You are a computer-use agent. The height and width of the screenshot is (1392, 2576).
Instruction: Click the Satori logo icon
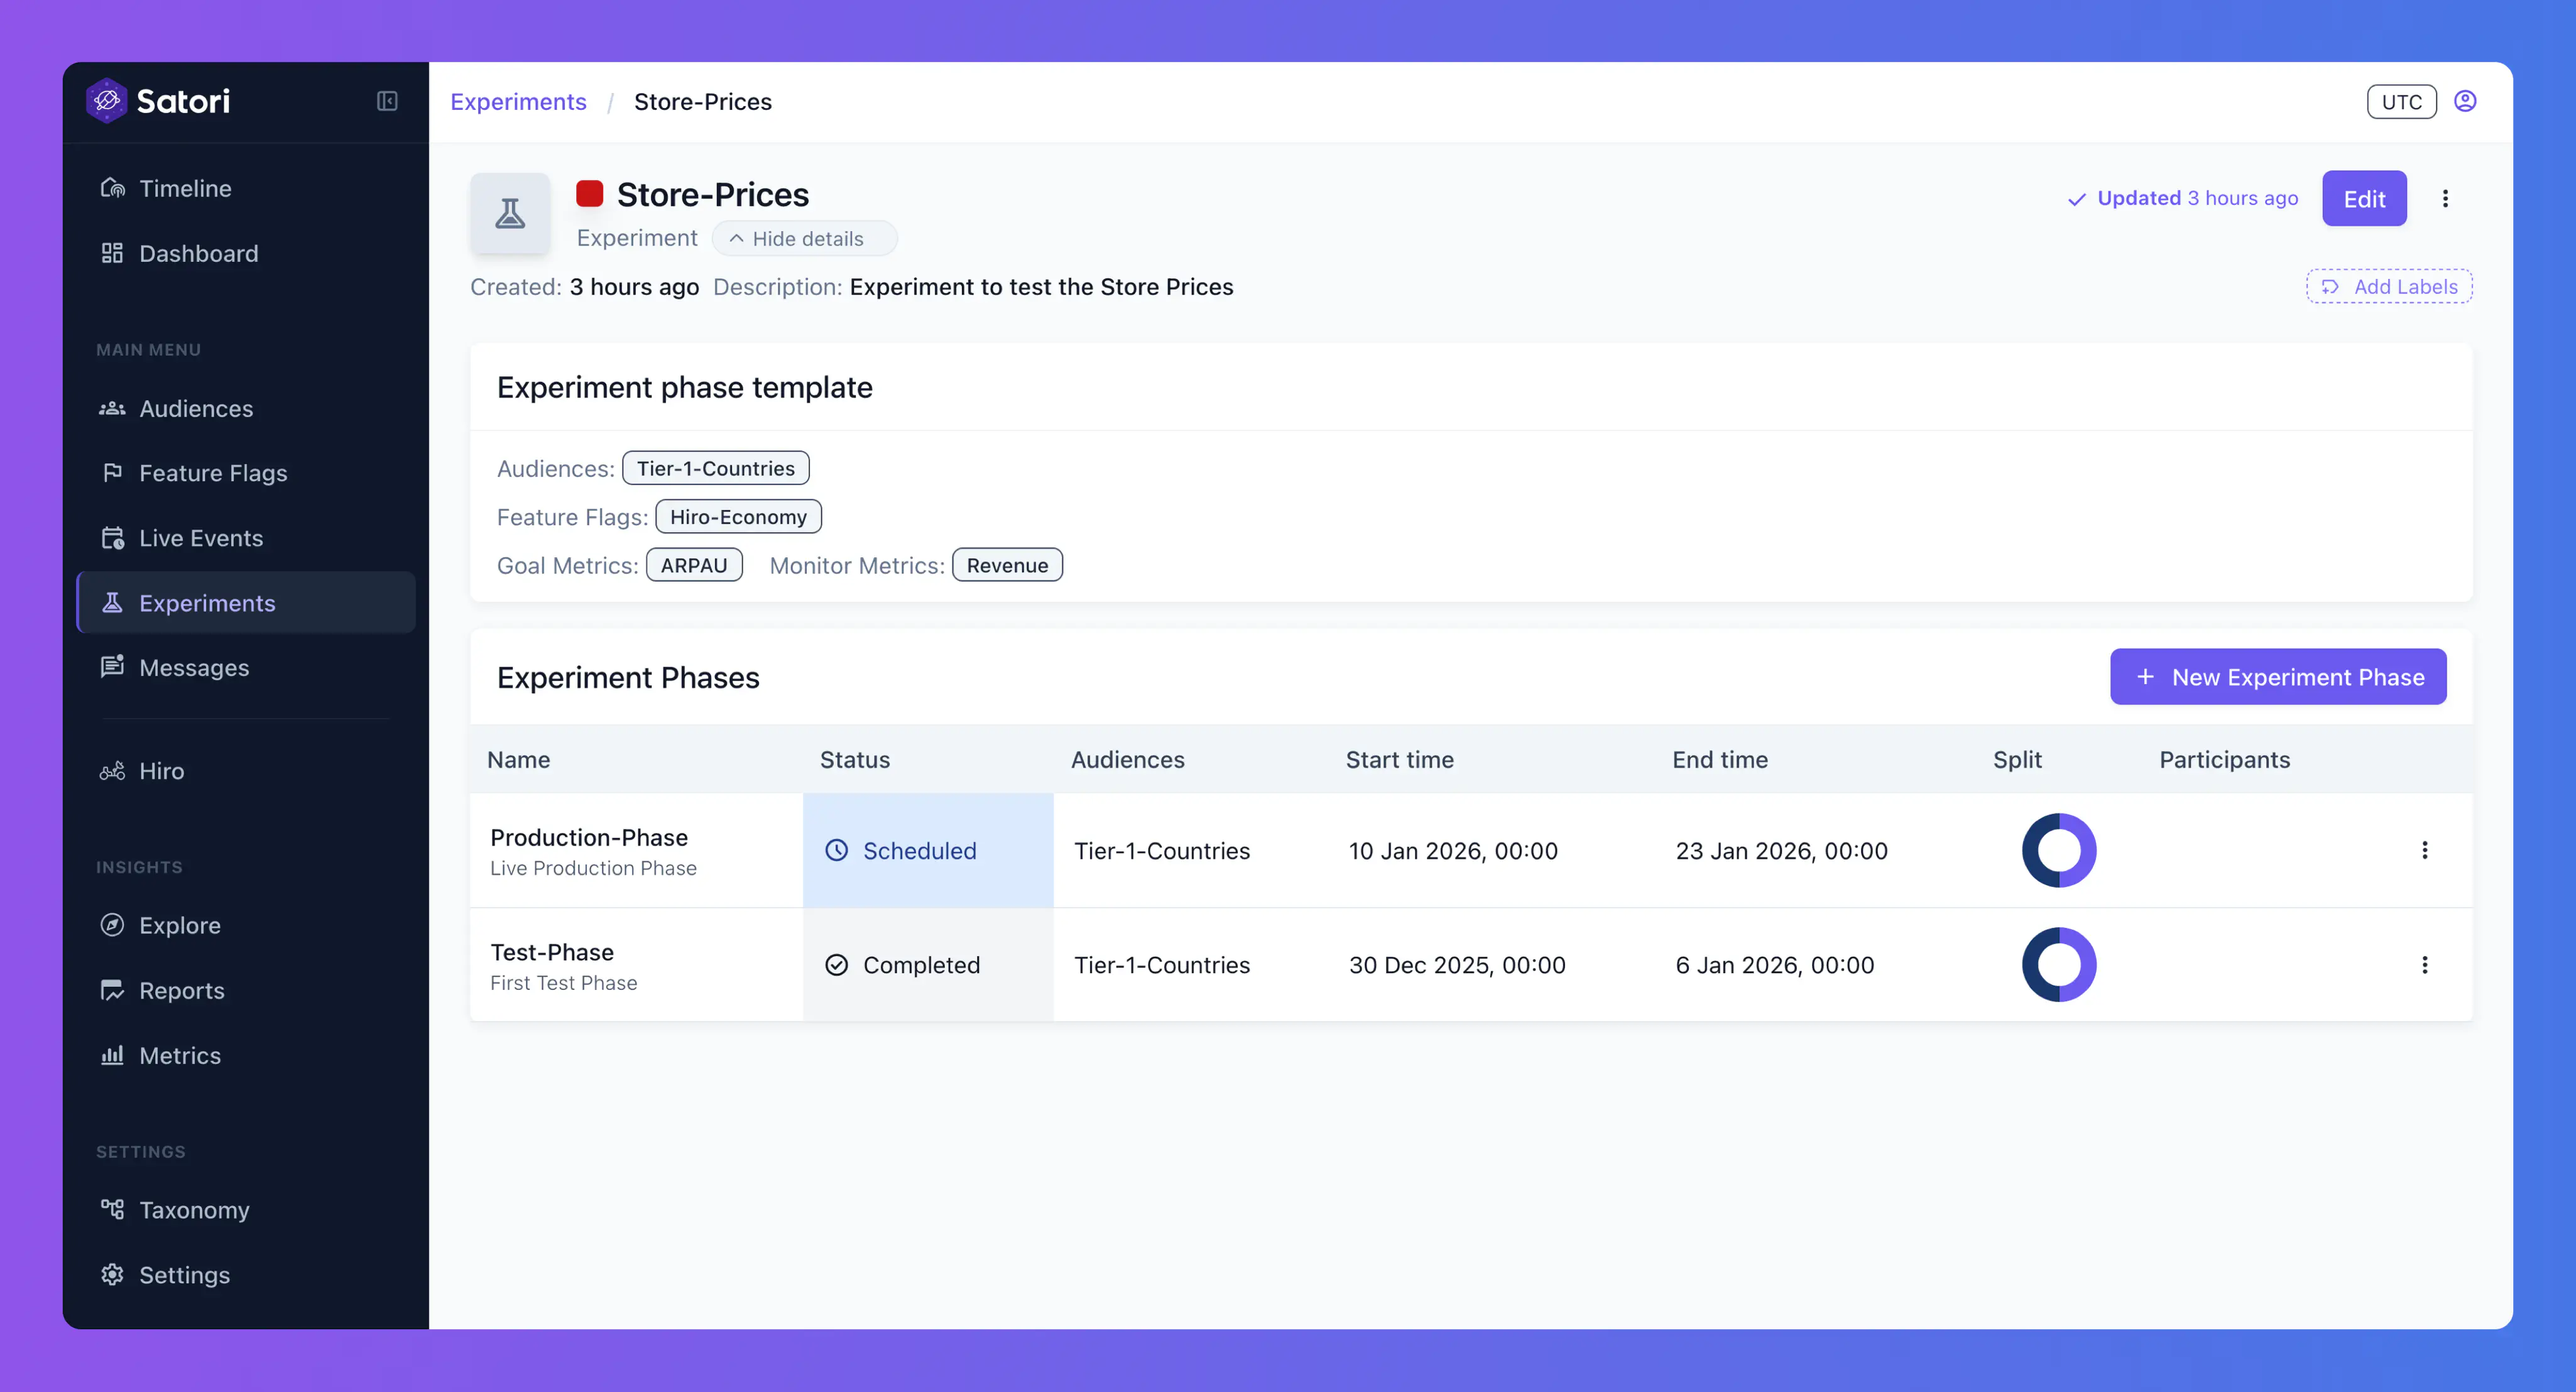click(107, 101)
